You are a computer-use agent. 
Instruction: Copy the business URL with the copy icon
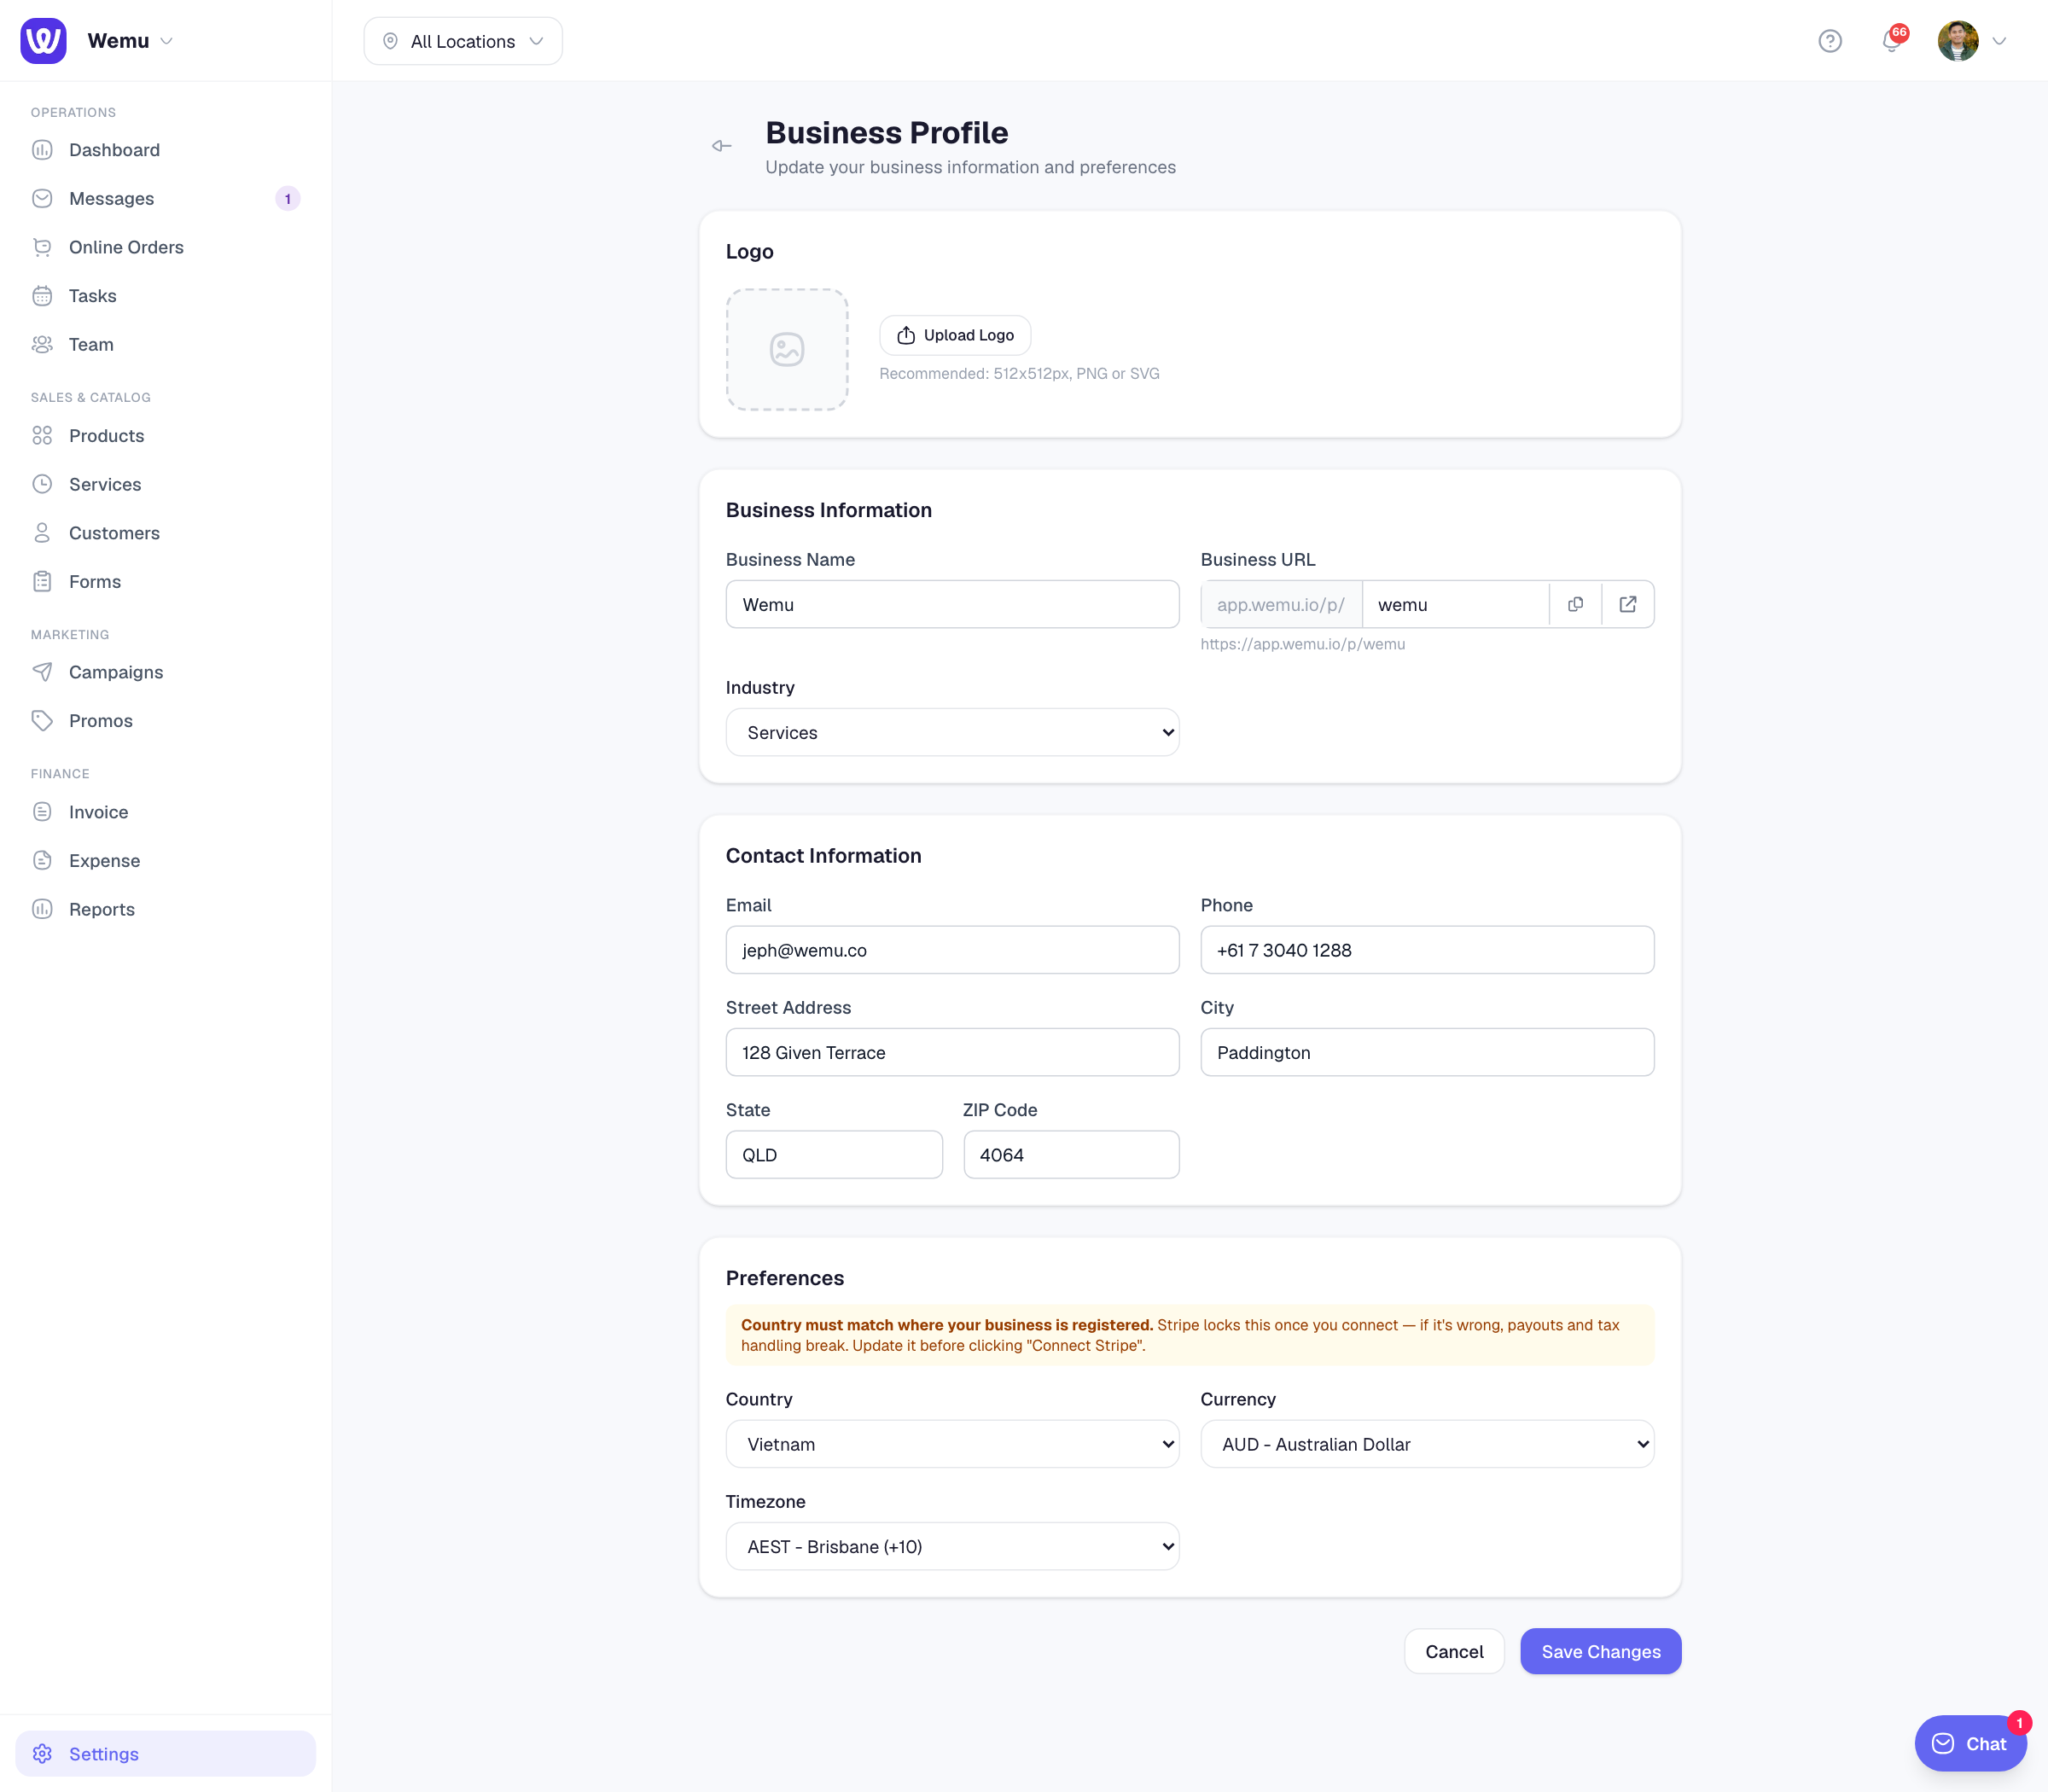click(x=1575, y=604)
